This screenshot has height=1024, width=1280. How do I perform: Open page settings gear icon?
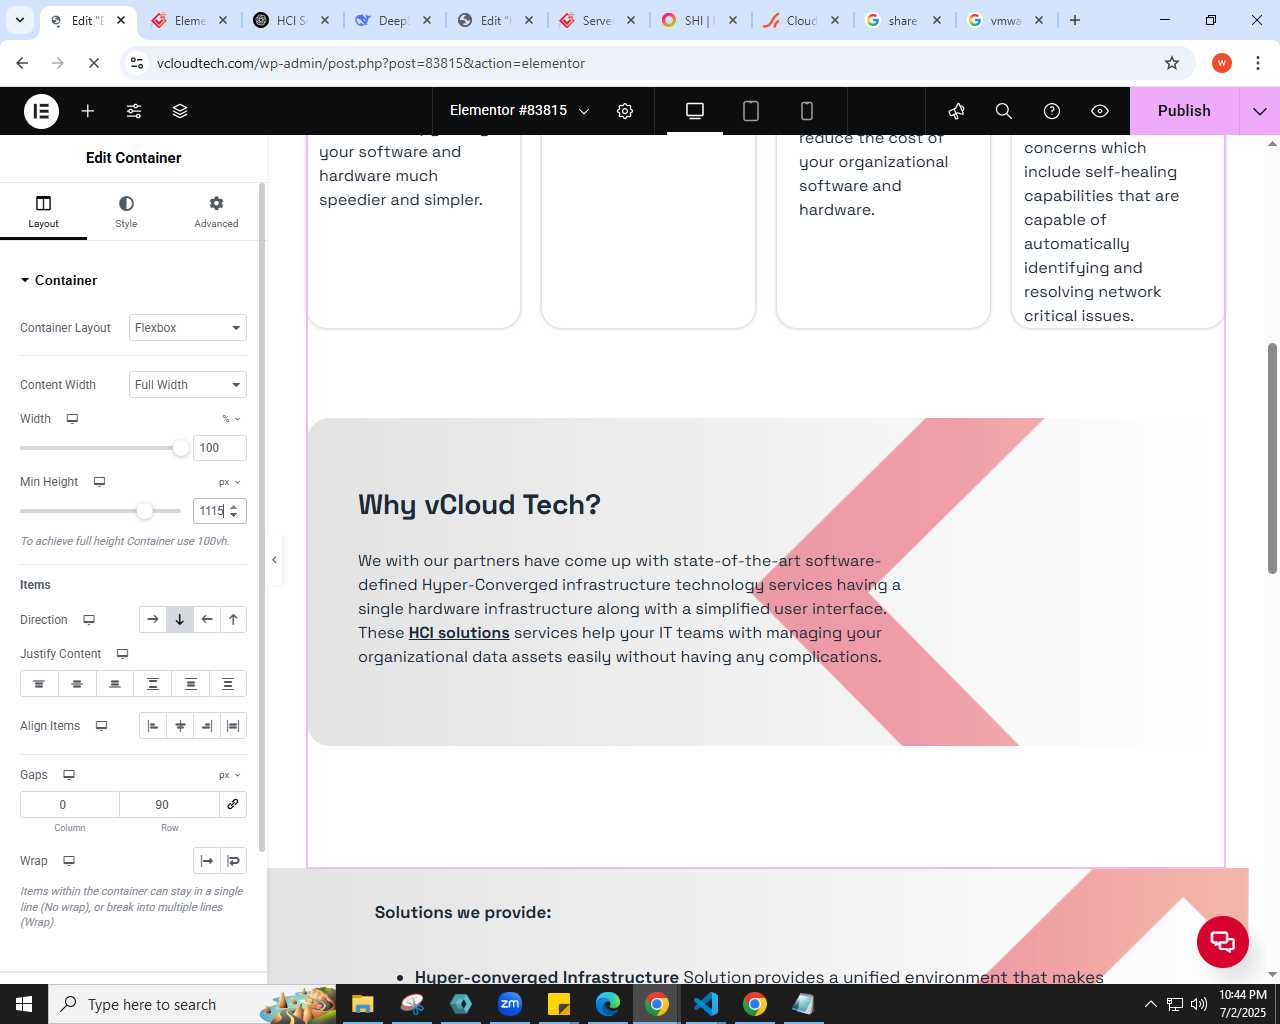(x=625, y=111)
